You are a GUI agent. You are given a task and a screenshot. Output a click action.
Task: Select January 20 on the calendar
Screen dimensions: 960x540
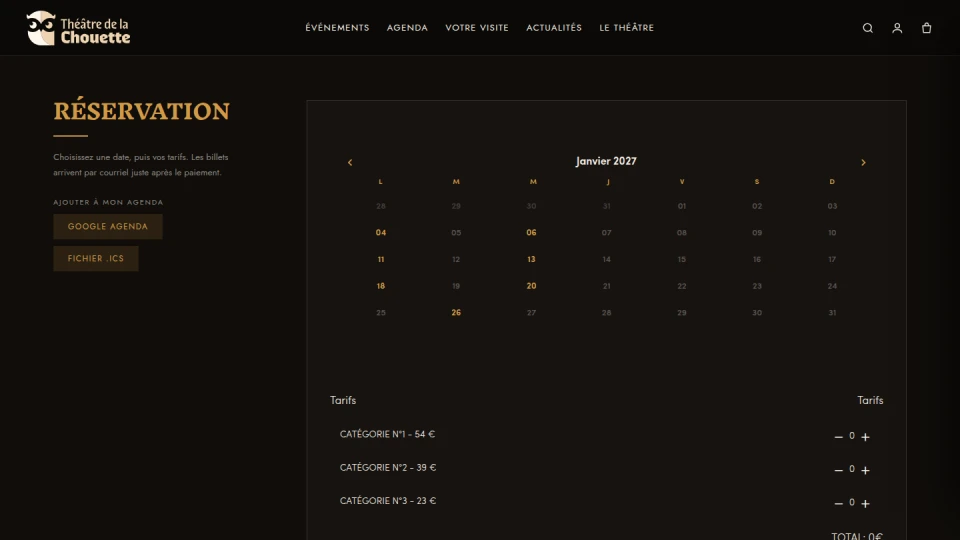(531, 286)
